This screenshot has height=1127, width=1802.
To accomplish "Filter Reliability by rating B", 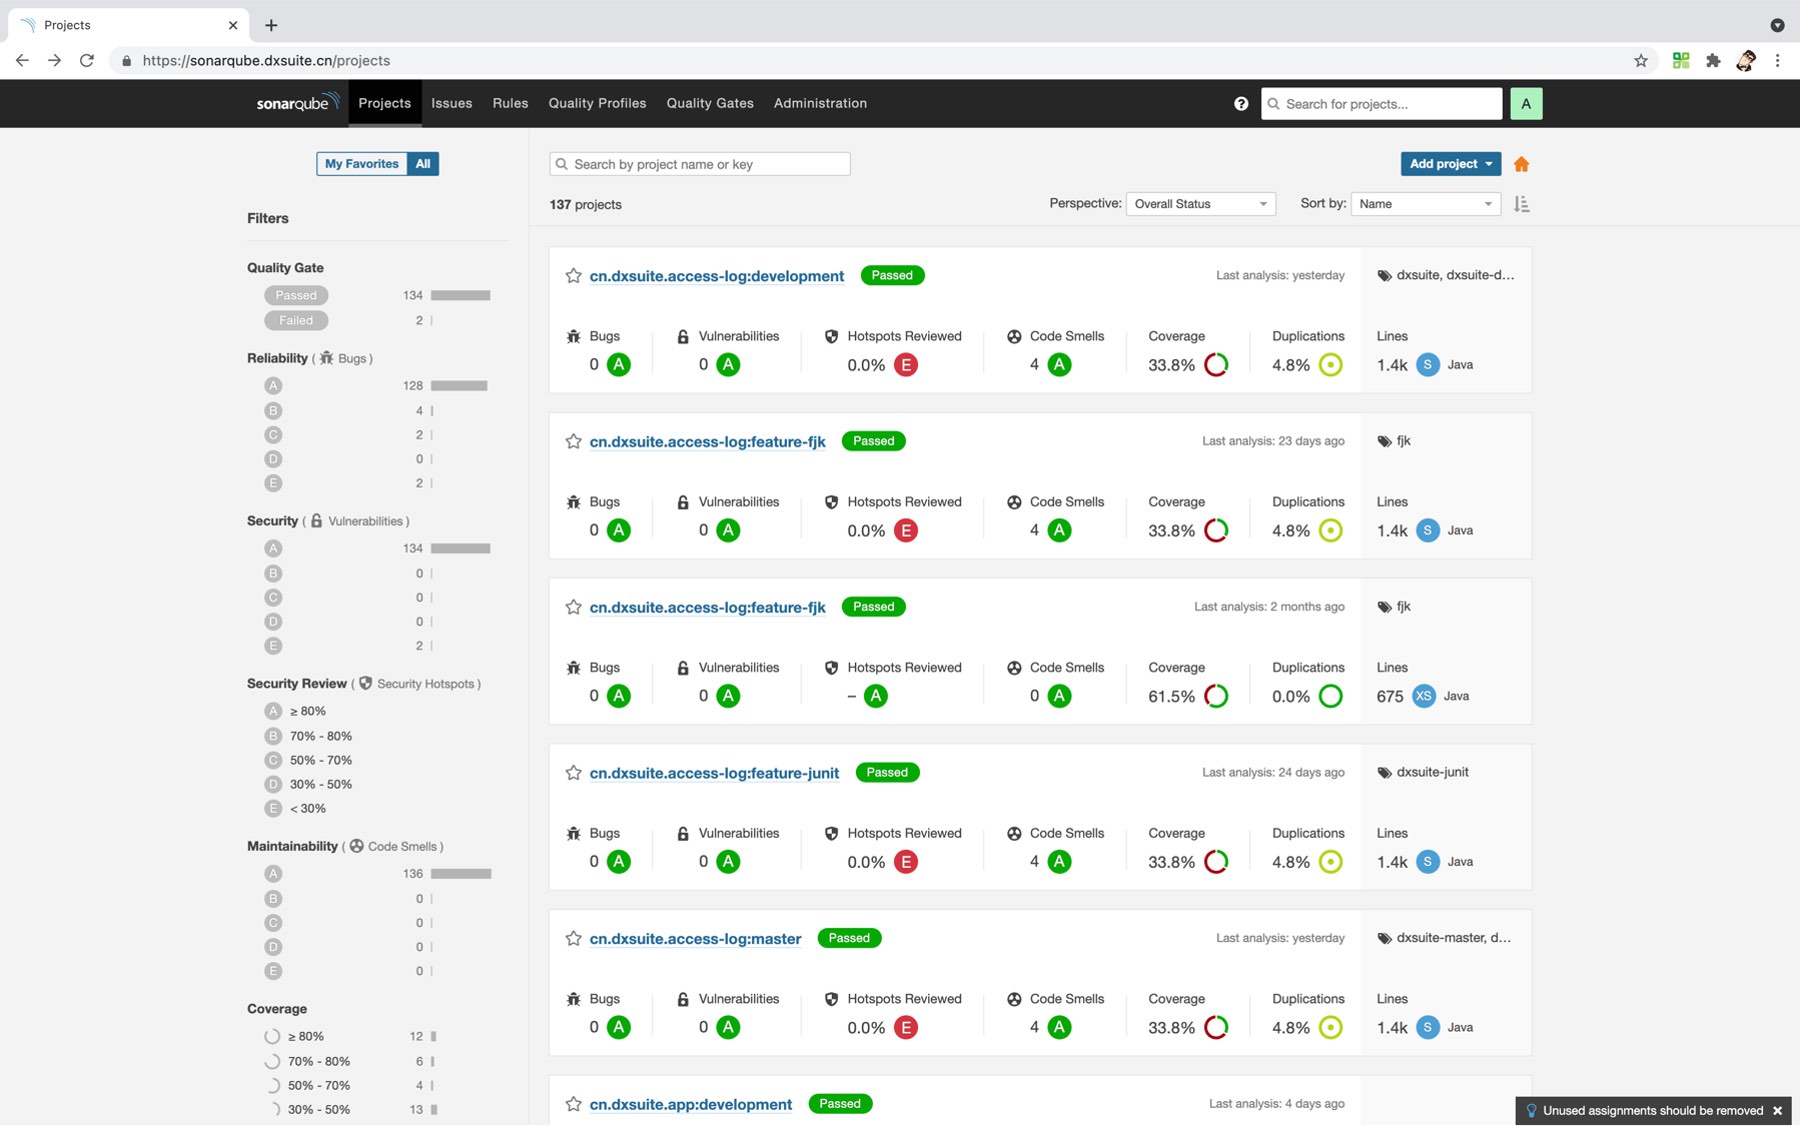I will [x=273, y=411].
